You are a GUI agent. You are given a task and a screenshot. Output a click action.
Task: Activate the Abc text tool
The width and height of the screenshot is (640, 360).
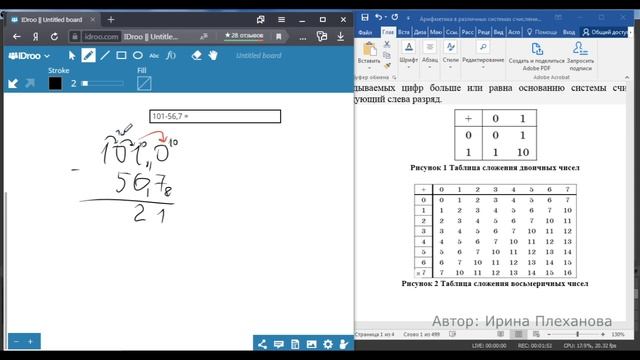(x=154, y=56)
